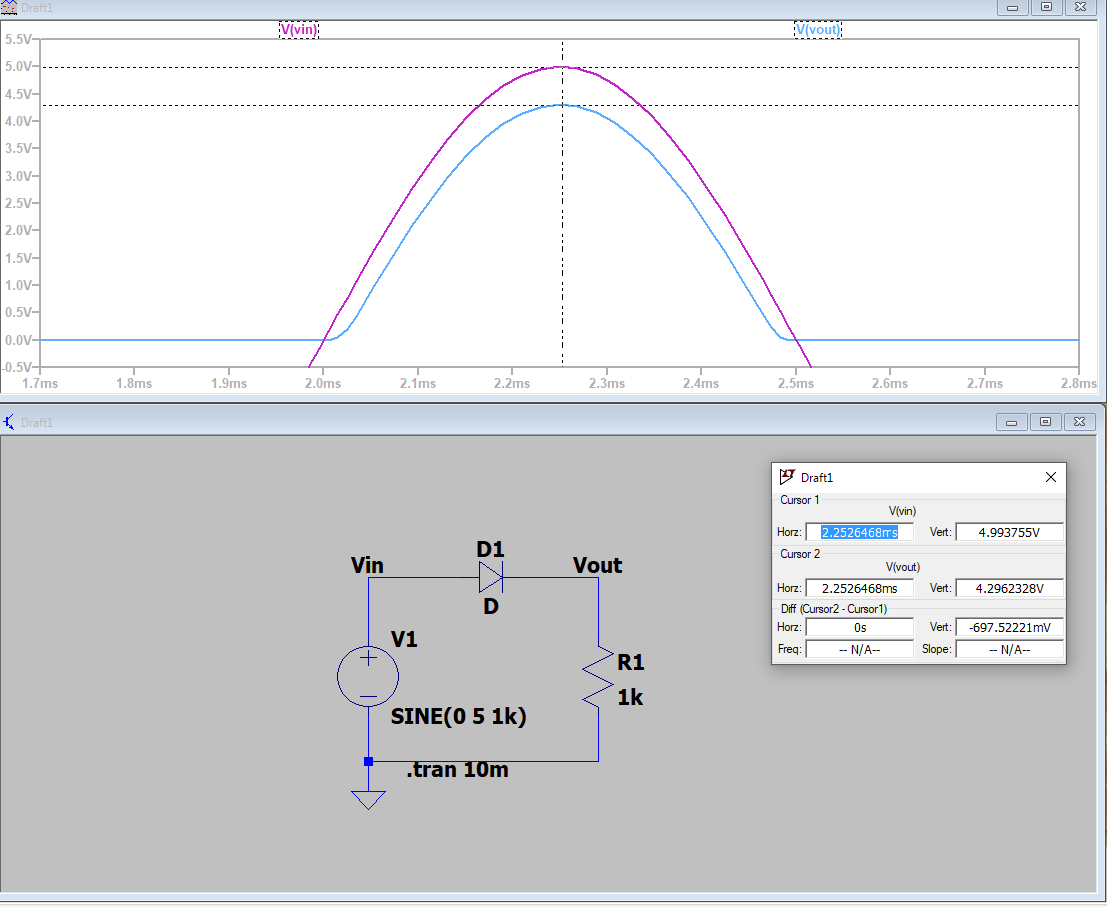1107x907 pixels.
Task: Click the Cursor 1 Horz field
Action: [x=859, y=532]
